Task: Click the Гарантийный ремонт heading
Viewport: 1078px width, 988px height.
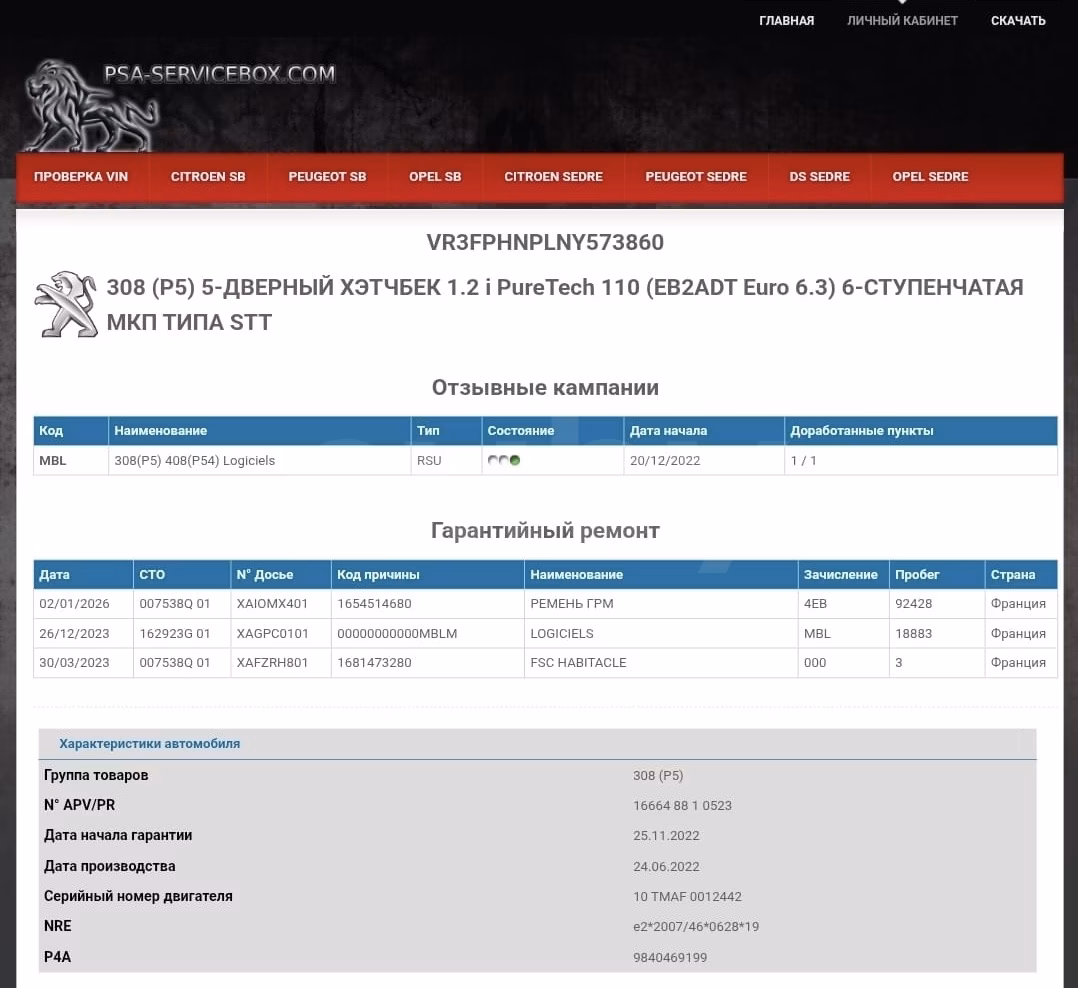Action: pyautogui.click(x=545, y=530)
